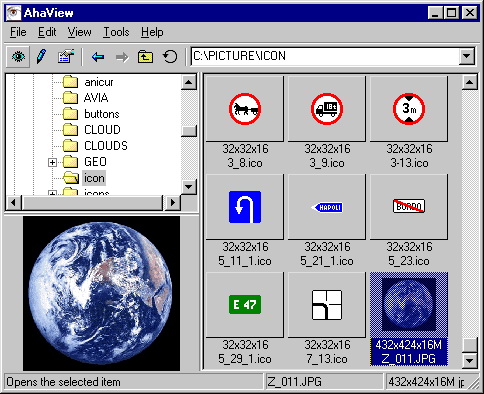Select the 5_29_1.ico E 47 thumbnail
Viewport: 484px width, 394px height.
point(245,305)
